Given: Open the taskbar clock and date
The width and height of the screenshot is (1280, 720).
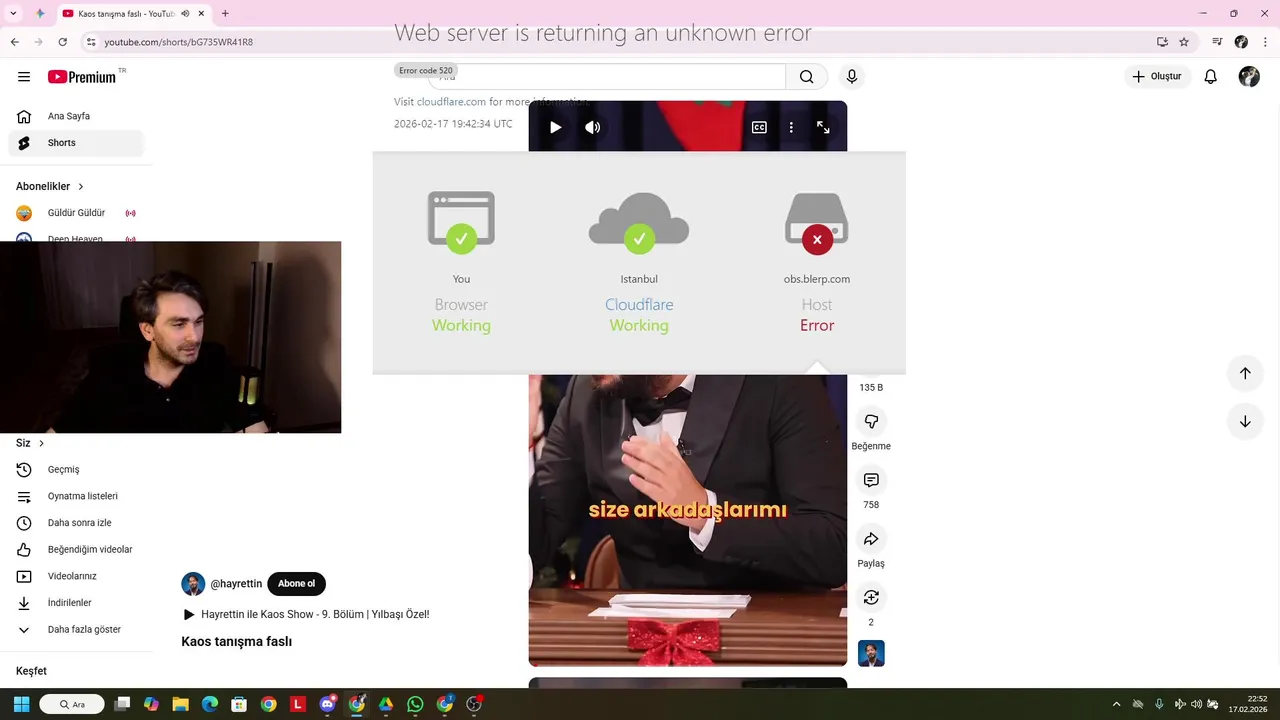Looking at the screenshot, I should (1249, 704).
